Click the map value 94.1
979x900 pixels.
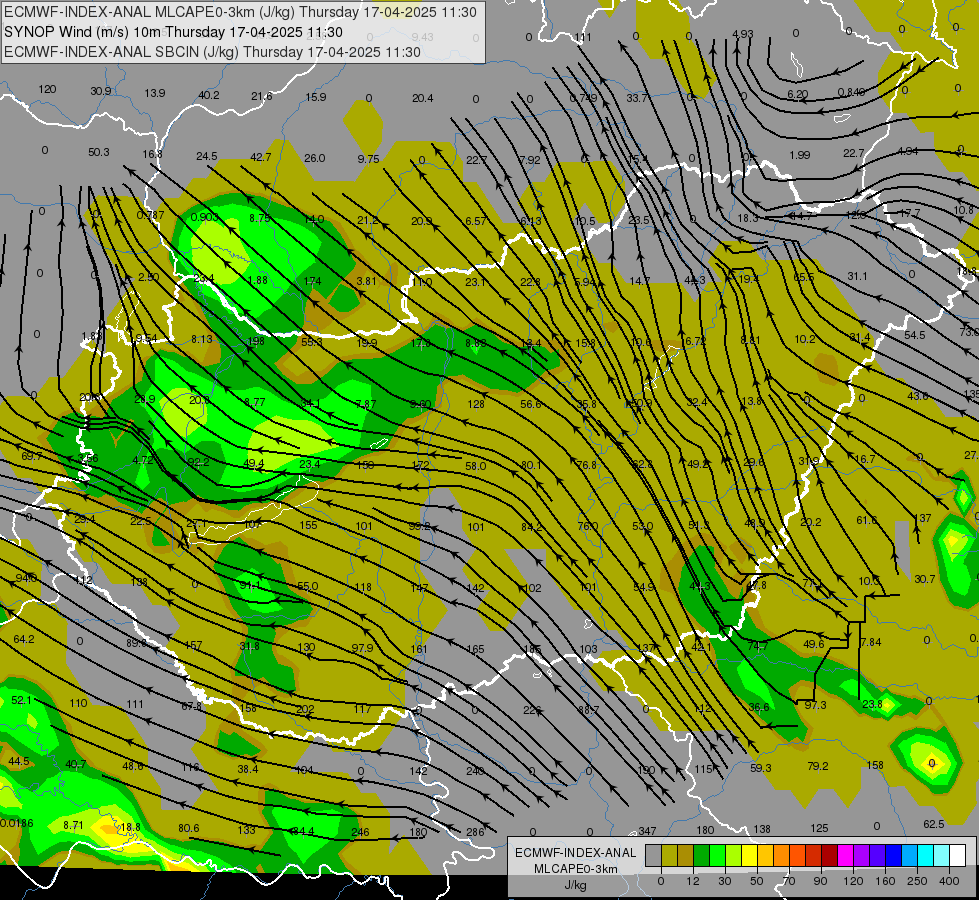(x=250, y=585)
